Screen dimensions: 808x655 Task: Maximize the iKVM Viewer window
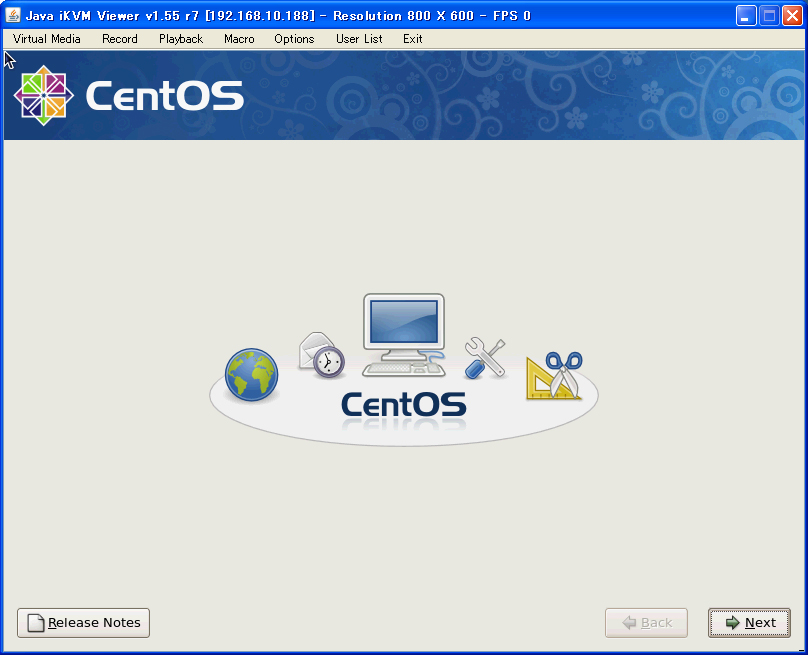tap(769, 15)
